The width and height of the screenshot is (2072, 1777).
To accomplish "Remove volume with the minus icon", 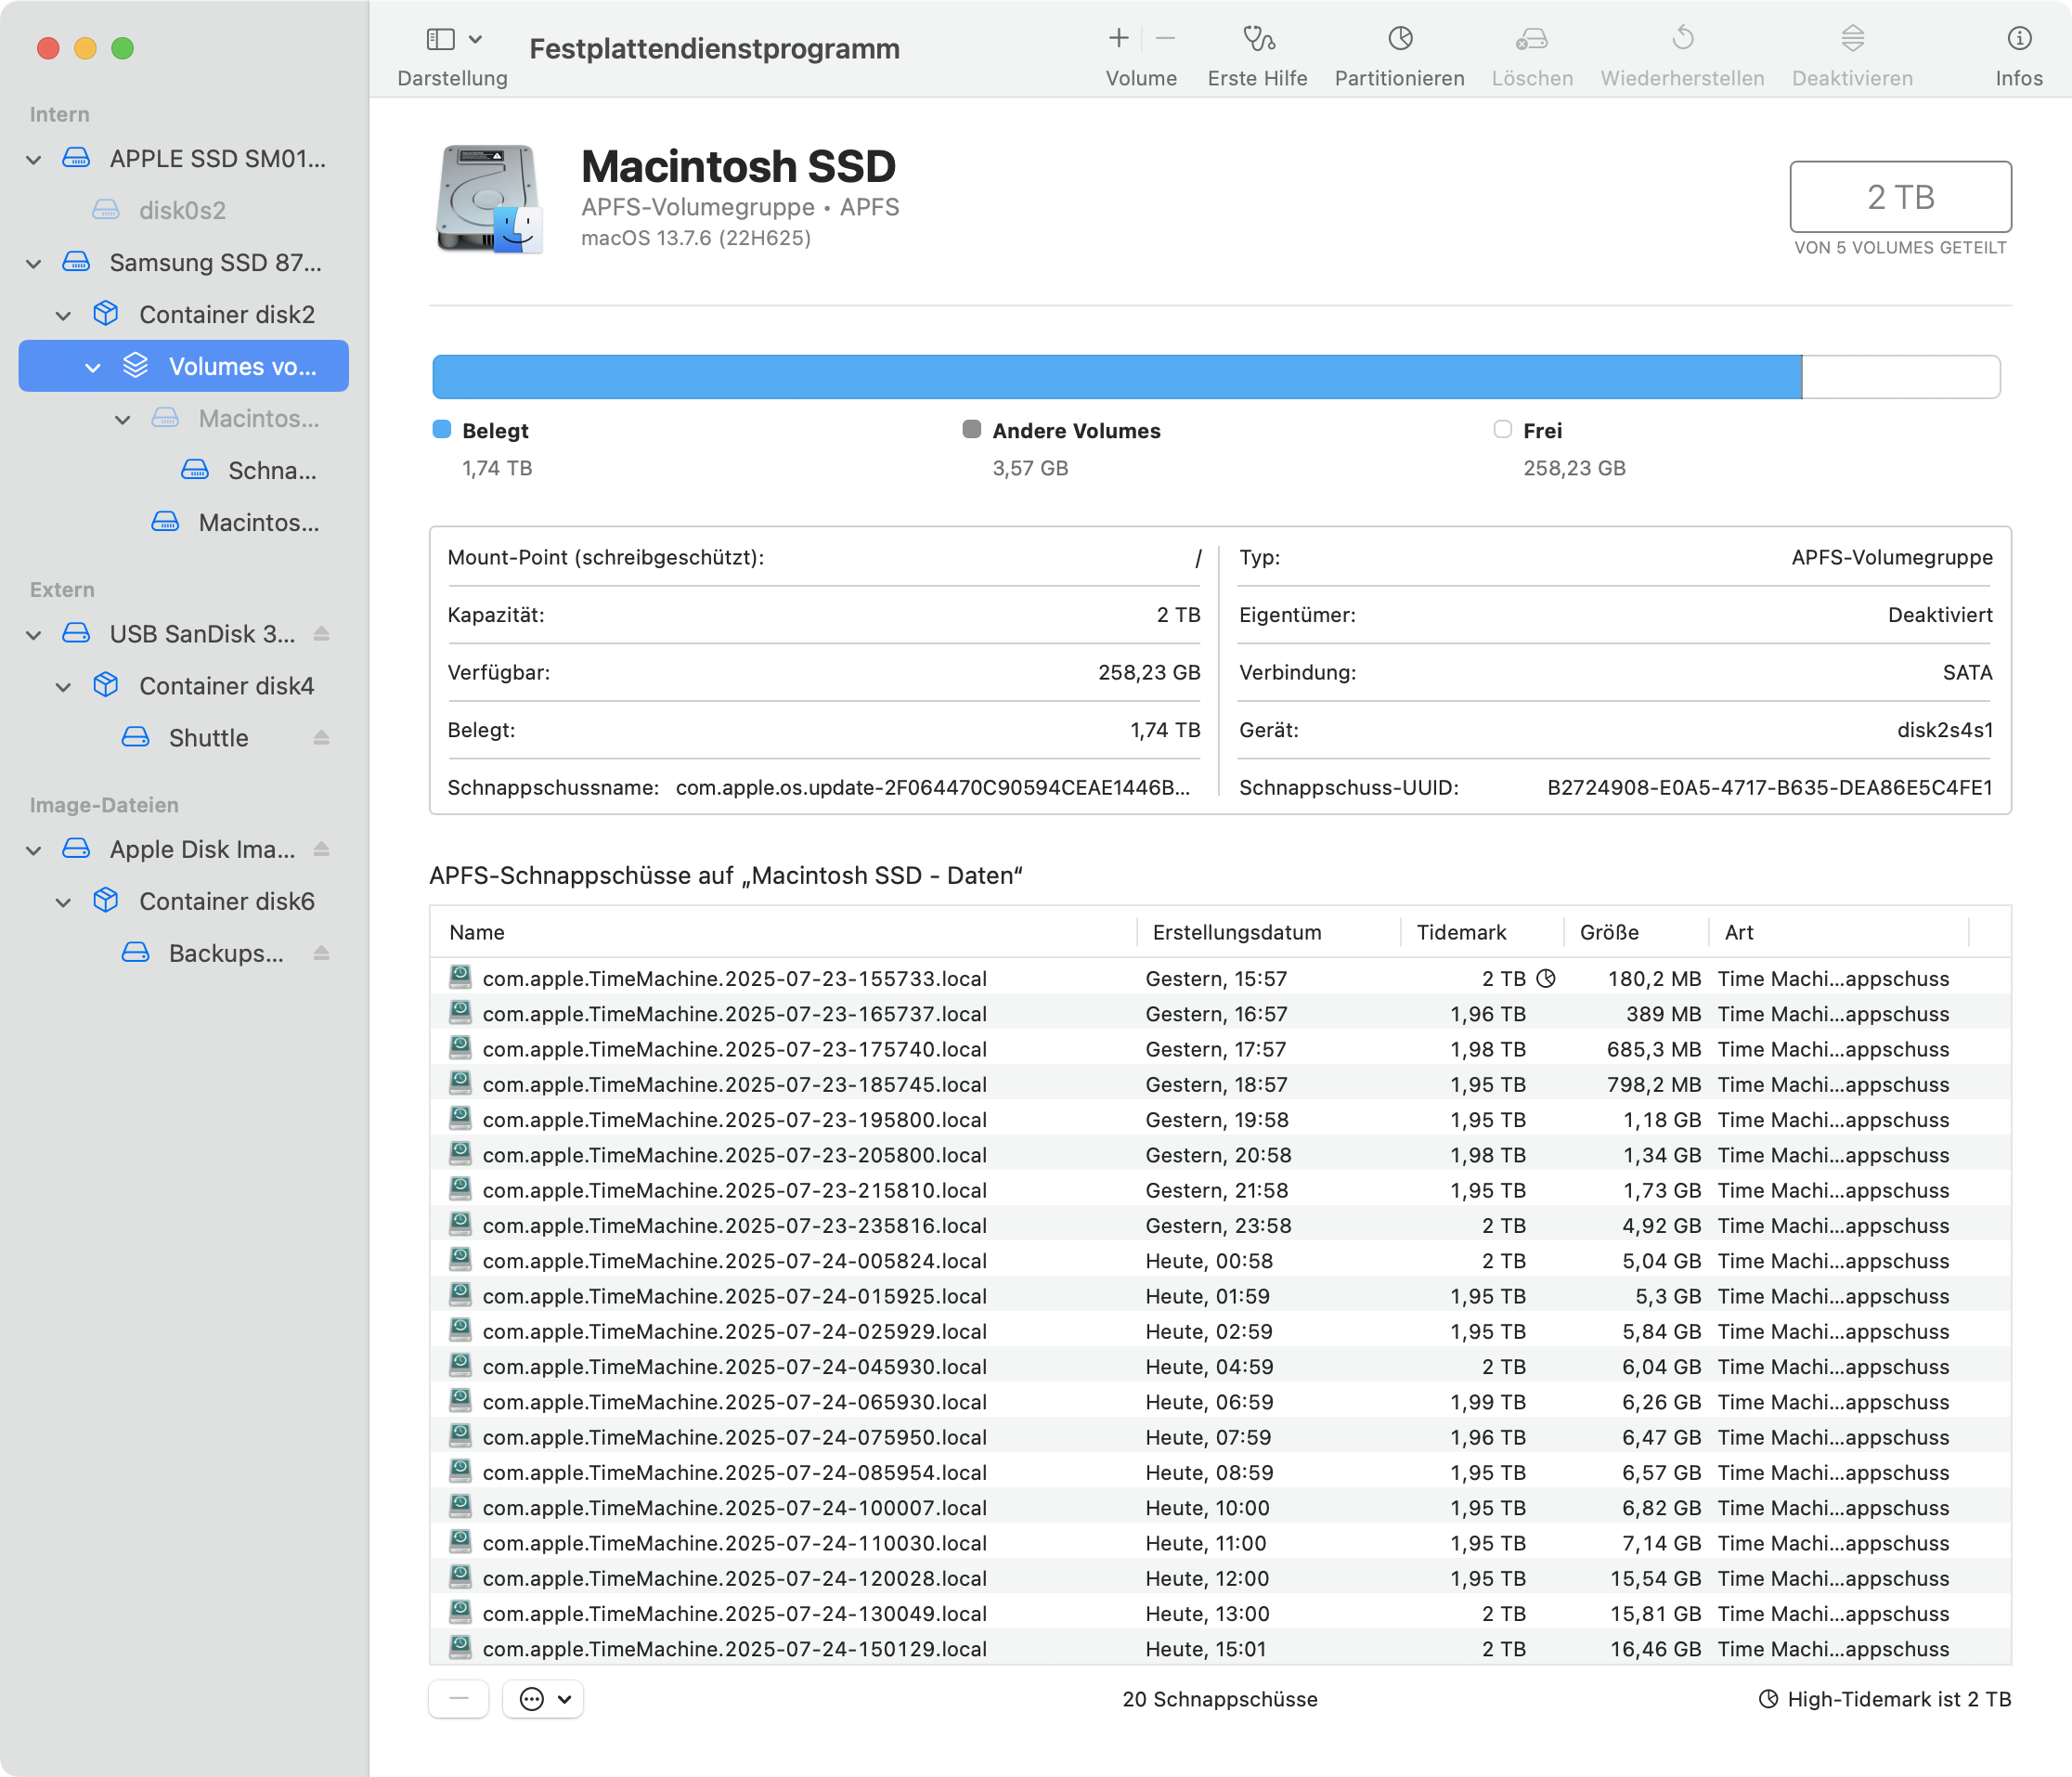I will [x=1165, y=39].
